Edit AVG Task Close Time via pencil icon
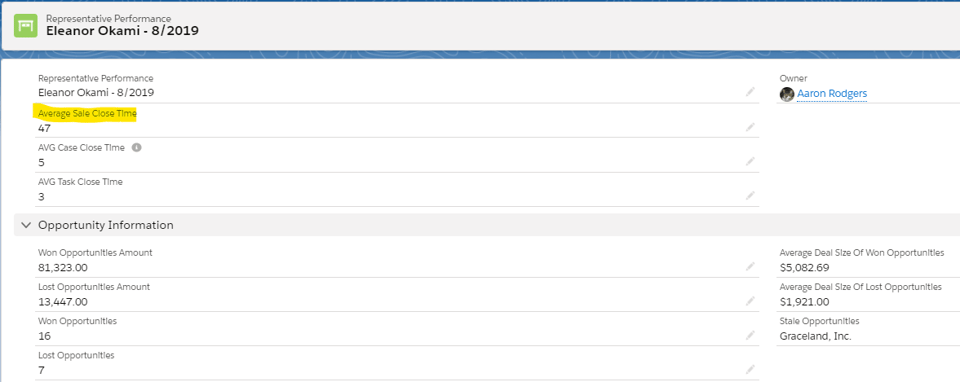960x382 pixels. click(x=750, y=196)
